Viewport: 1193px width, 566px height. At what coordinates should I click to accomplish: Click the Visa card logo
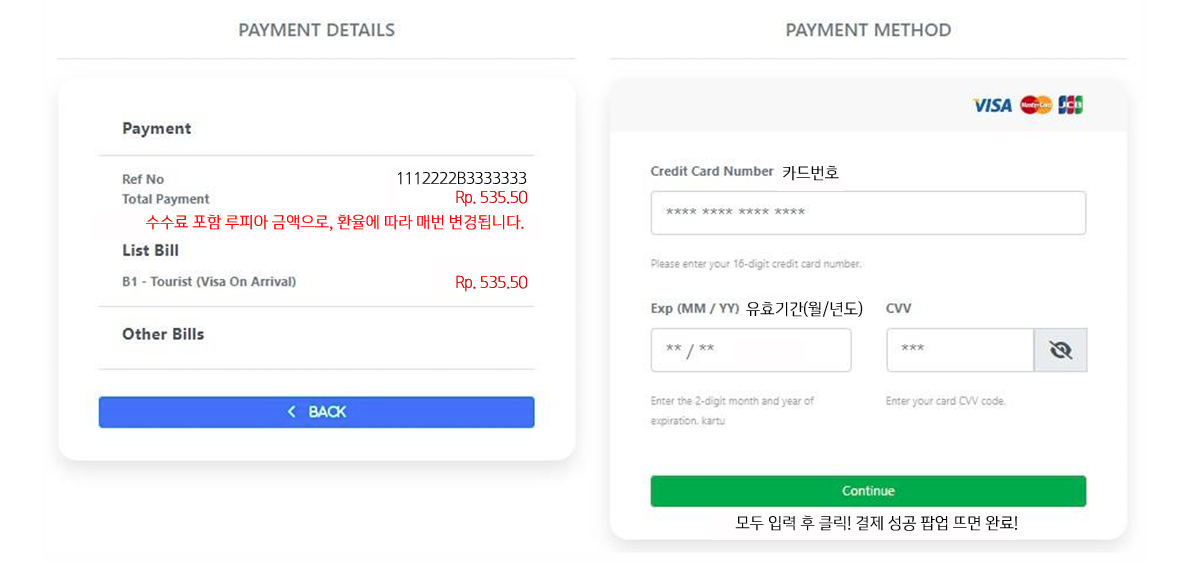[x=992, y=105]
